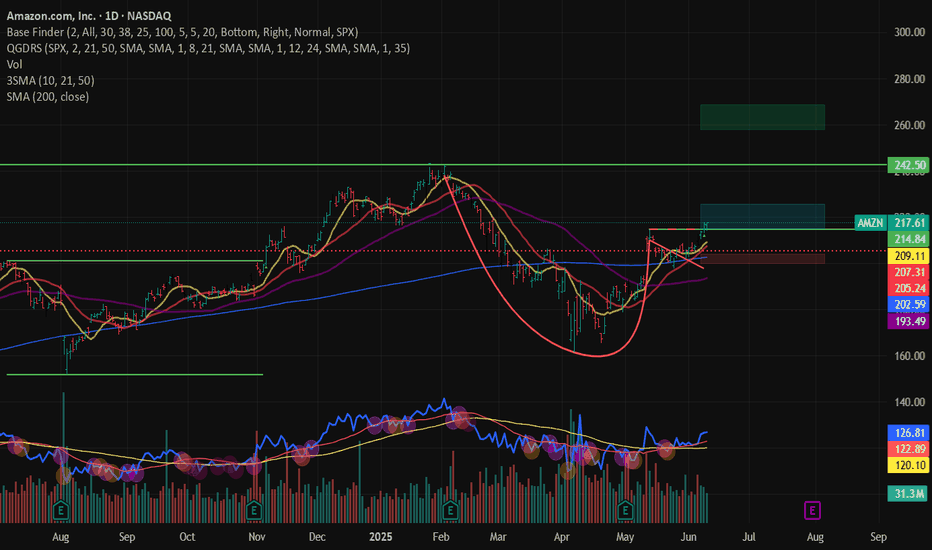Click the Nov label on time axis
The width and height of the screenshot is (932, 550).
tap(256, 537)
